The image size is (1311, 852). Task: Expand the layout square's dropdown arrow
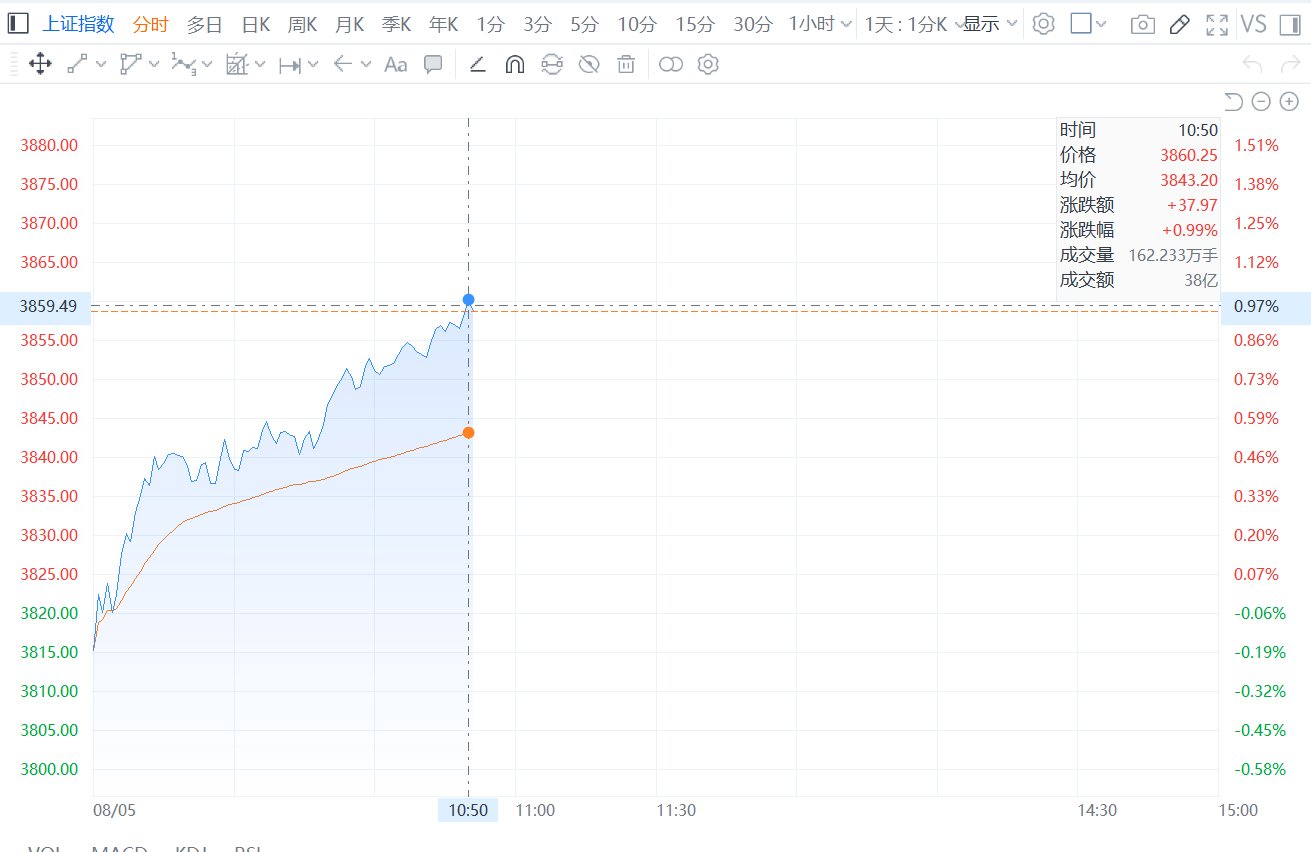point(1102,24)
